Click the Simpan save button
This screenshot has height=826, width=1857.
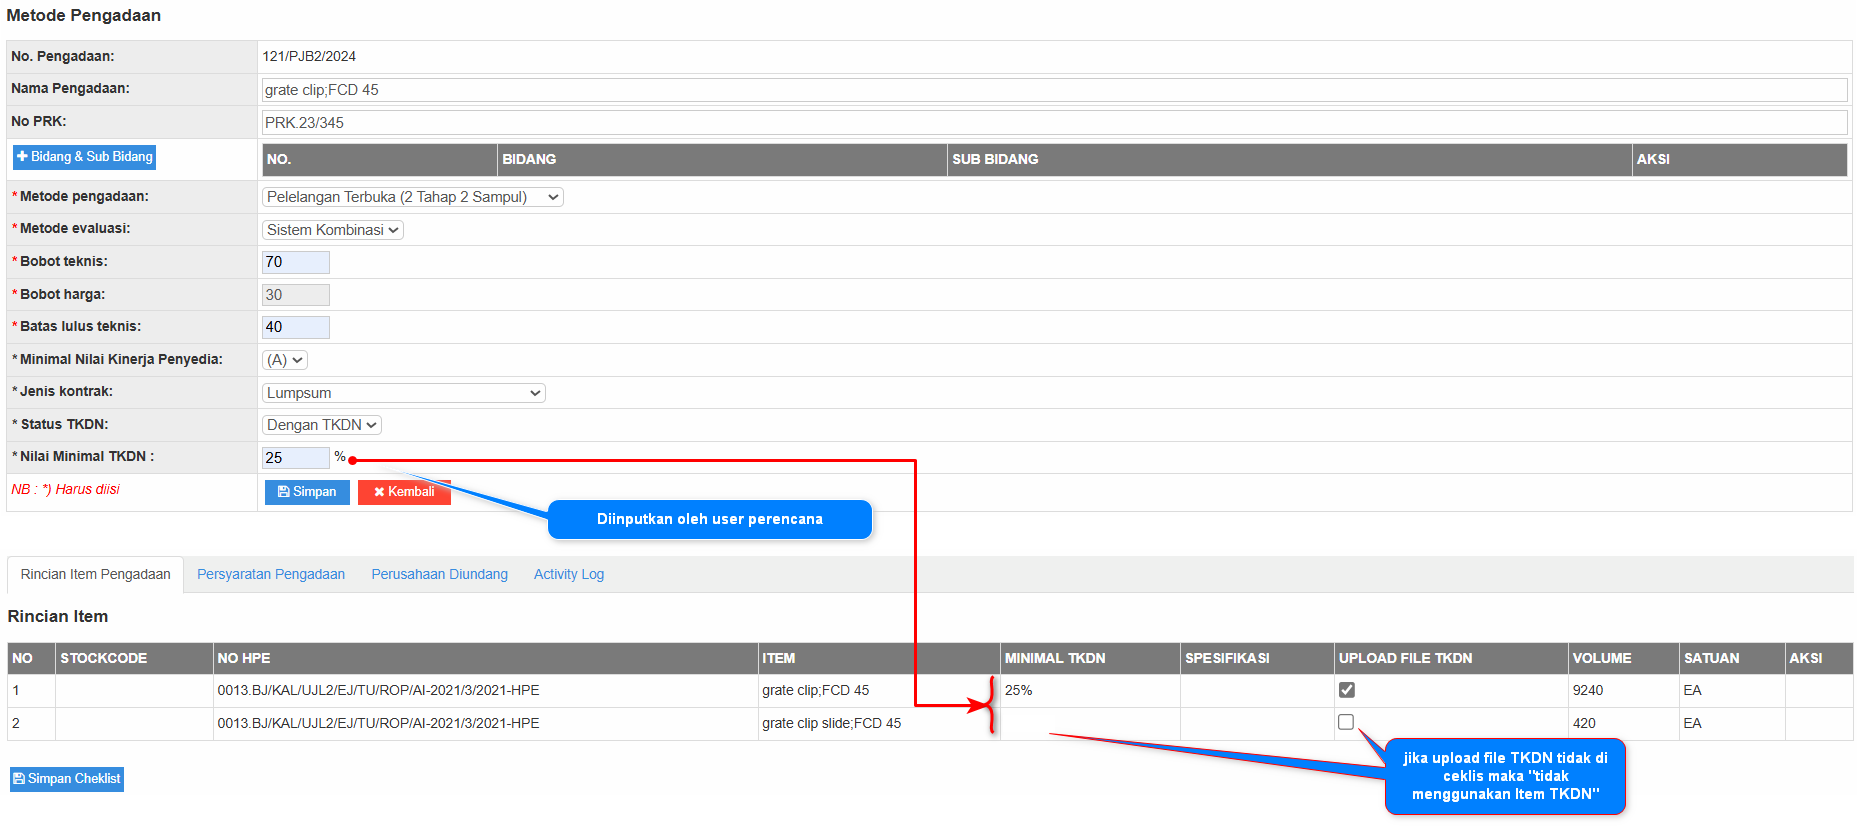coord(307,492)
